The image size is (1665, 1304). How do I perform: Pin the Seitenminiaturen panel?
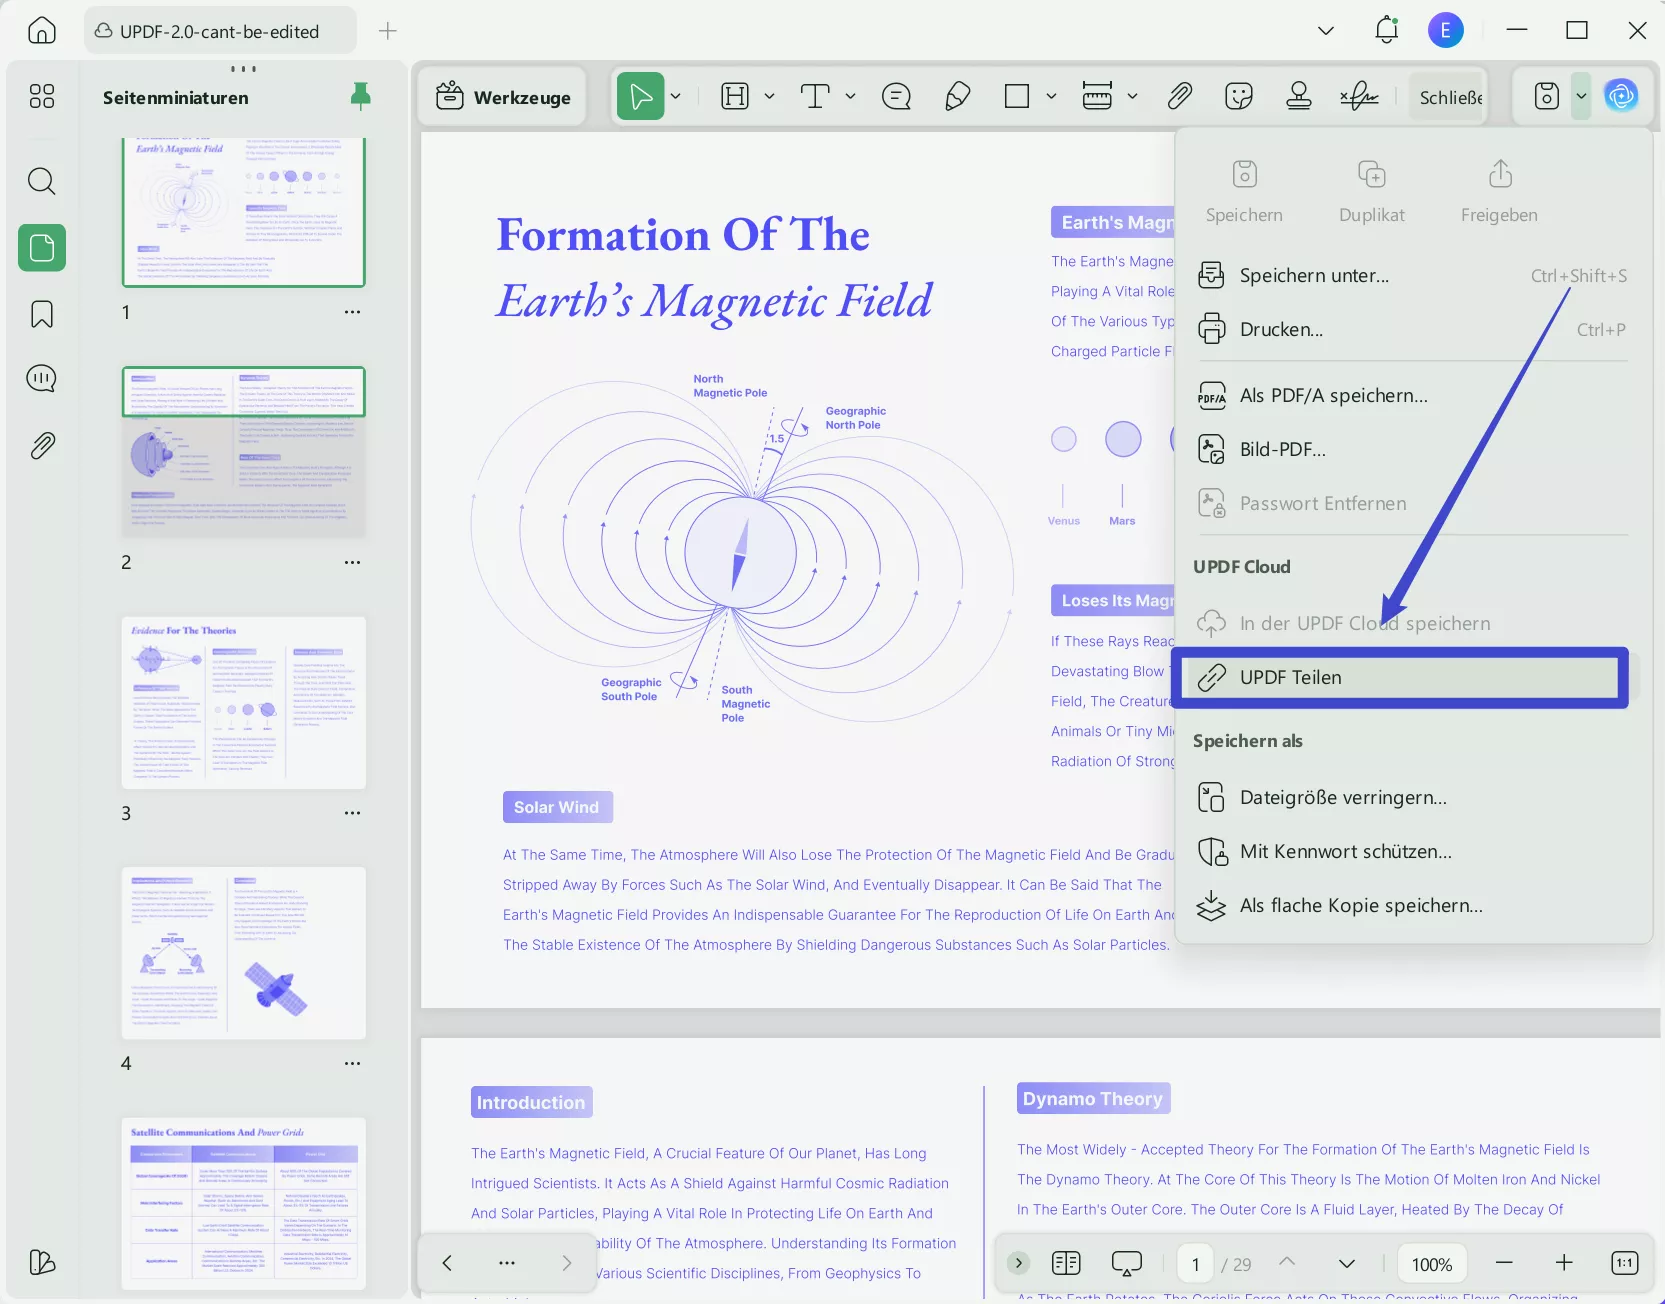(x=360, y=96)
